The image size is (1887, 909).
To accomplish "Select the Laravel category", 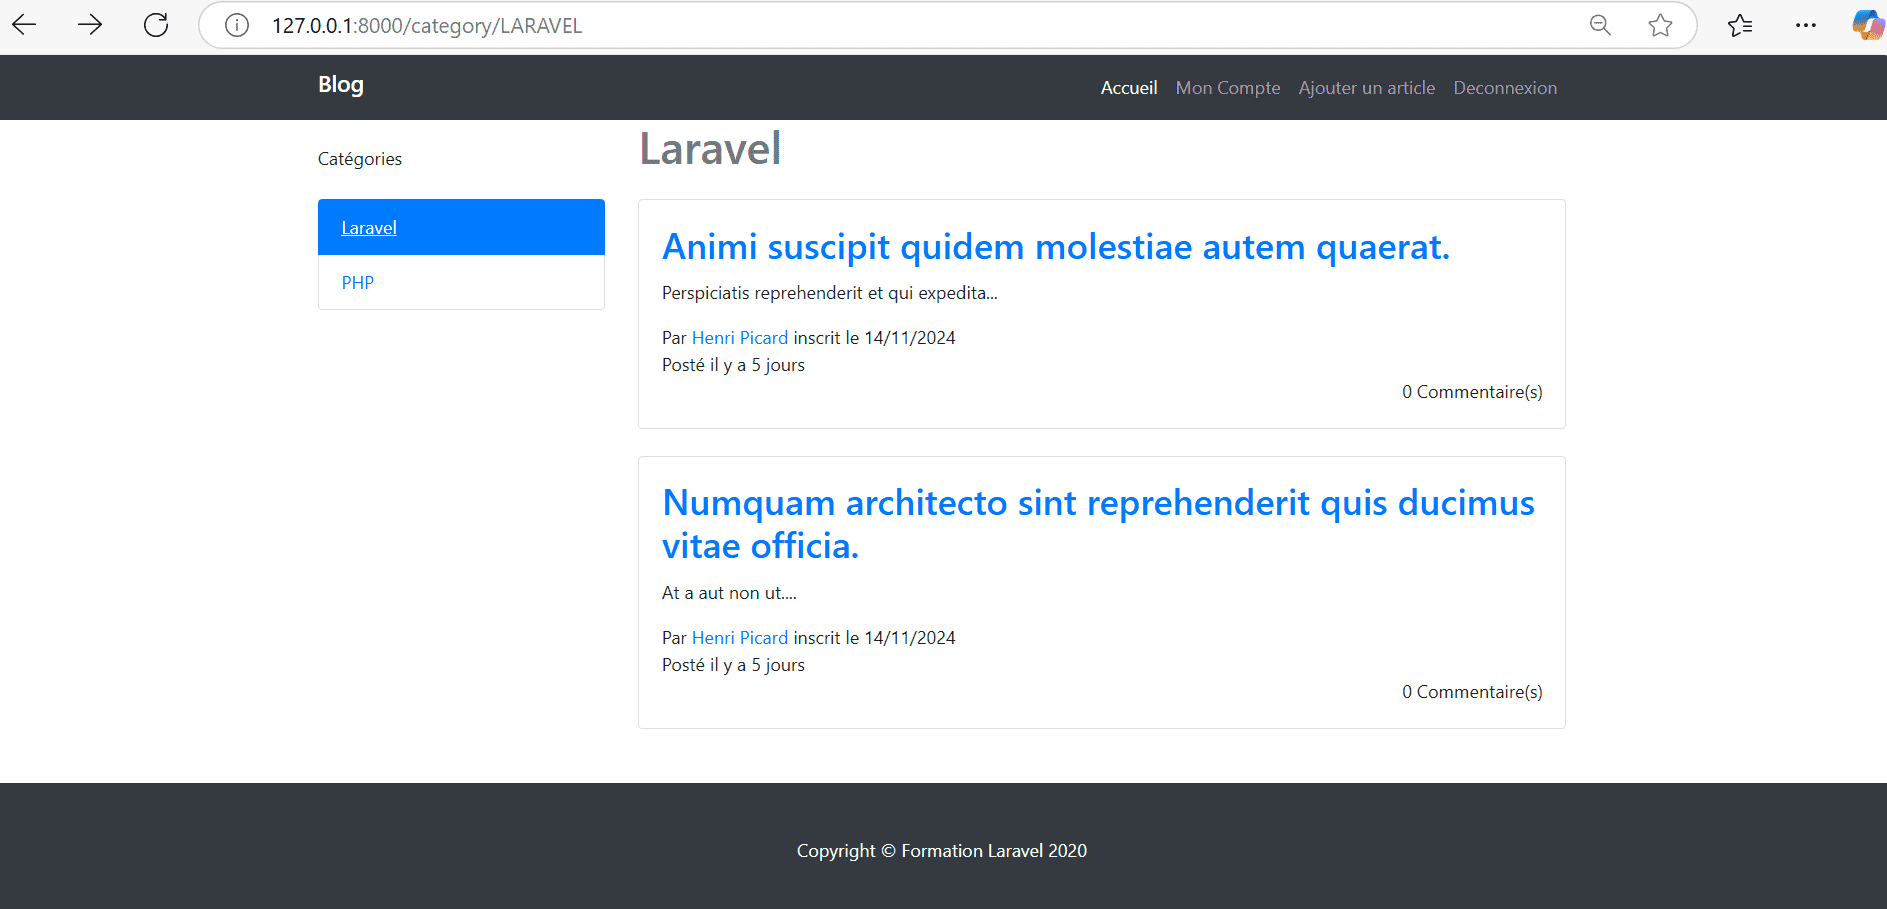I will pyautogui.click(x=461, y=227).
